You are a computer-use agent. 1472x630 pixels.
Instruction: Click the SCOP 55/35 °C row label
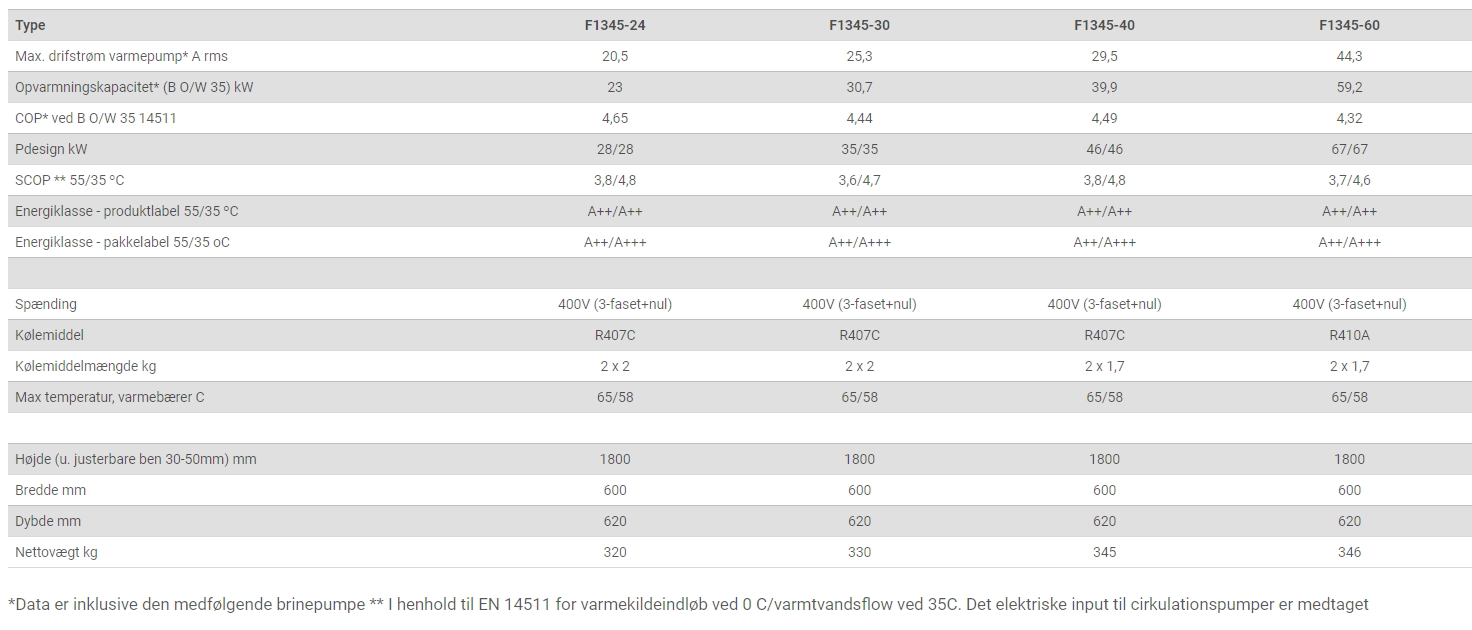pos(70,180)
